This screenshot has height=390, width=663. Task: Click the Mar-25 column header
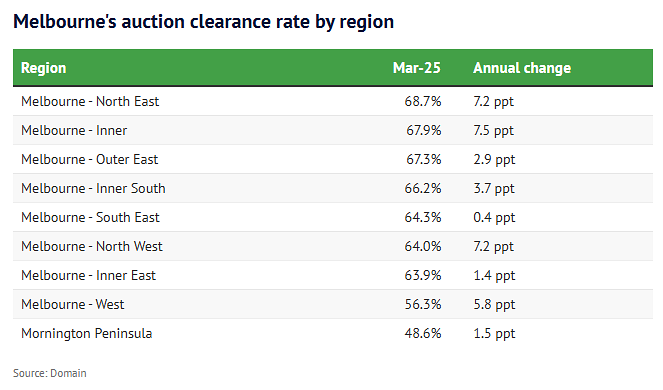click(416, 68)
